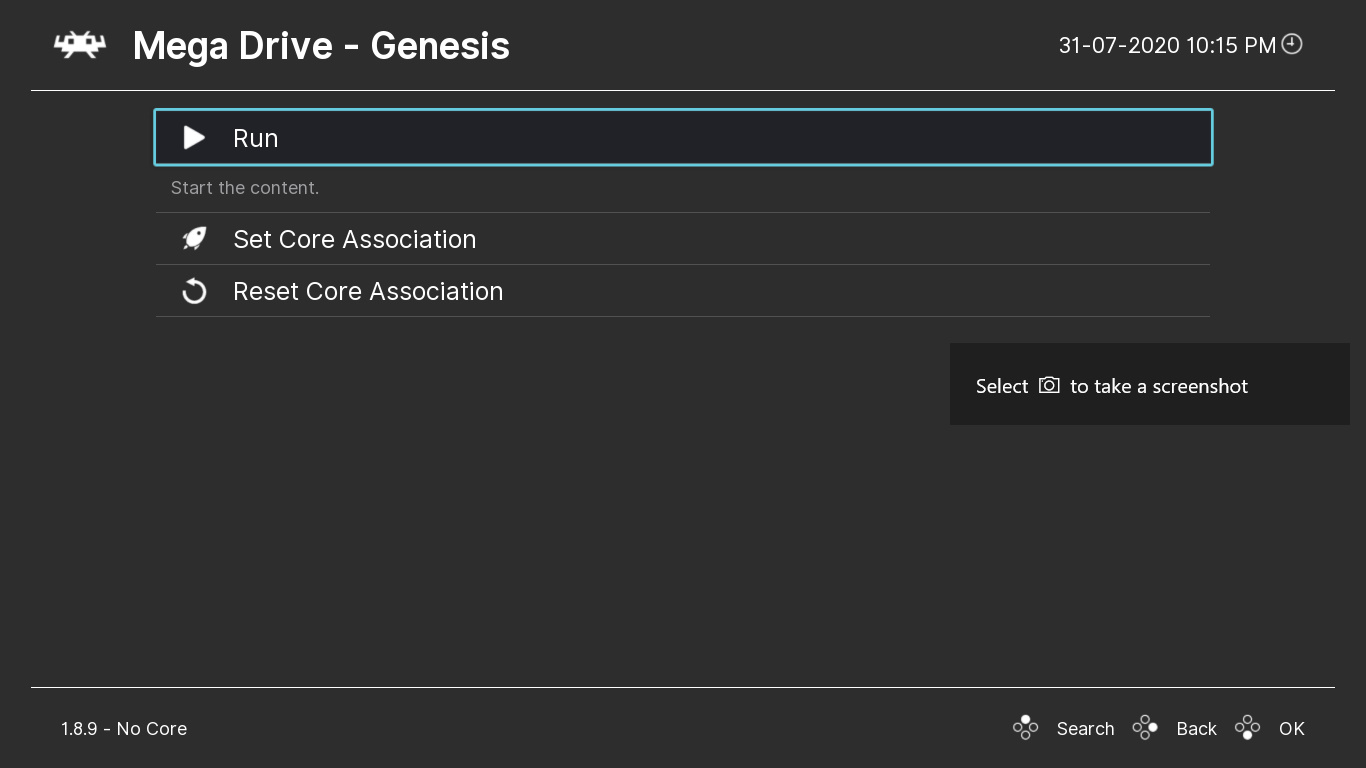
Task: Click the Back gamepad button icon
Action: click(x=1145, y=728)
